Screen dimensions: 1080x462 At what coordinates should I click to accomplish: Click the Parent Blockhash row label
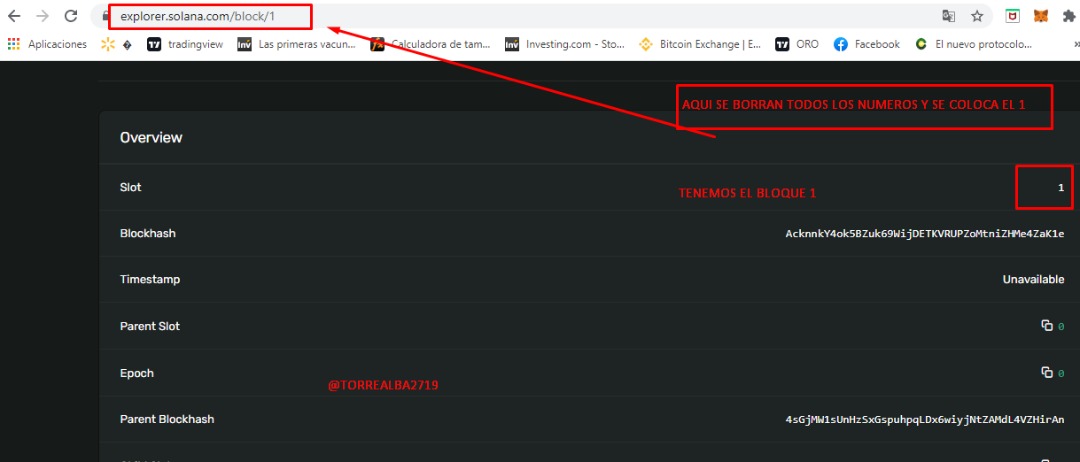[167, 419]
